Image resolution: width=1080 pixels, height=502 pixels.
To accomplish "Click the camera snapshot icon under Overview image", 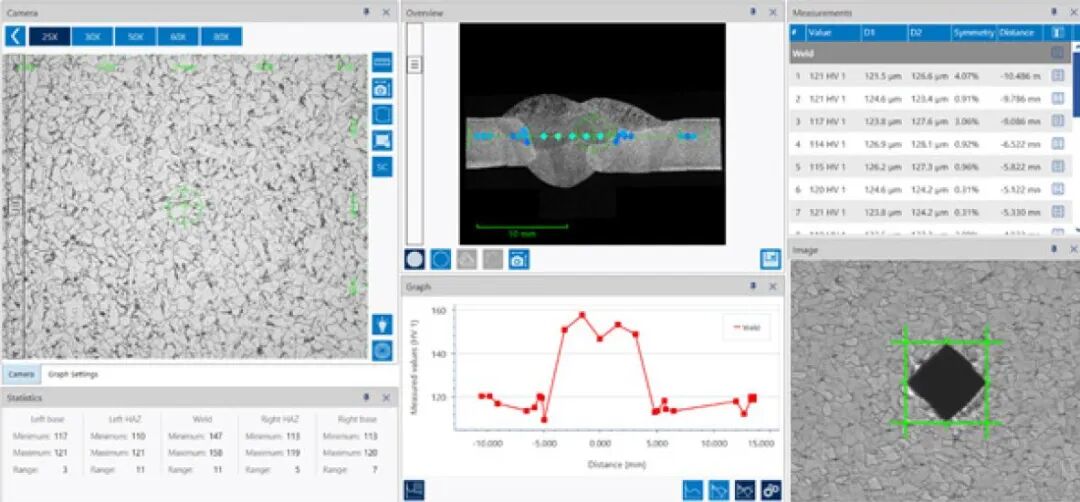I will coord(519,259).
